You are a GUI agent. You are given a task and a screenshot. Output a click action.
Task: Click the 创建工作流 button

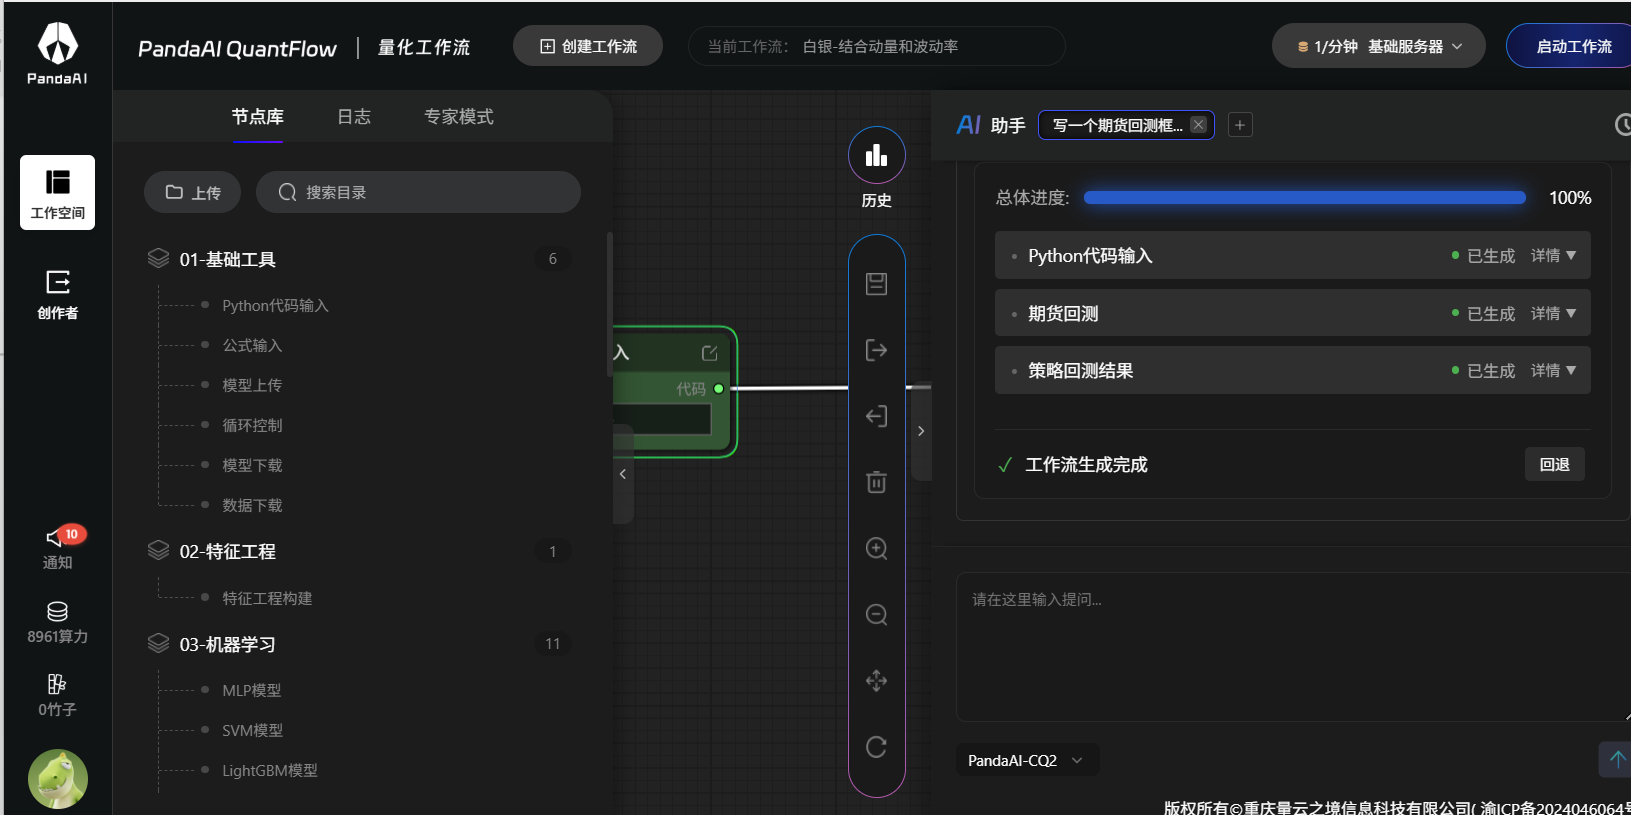pos(588,46)
